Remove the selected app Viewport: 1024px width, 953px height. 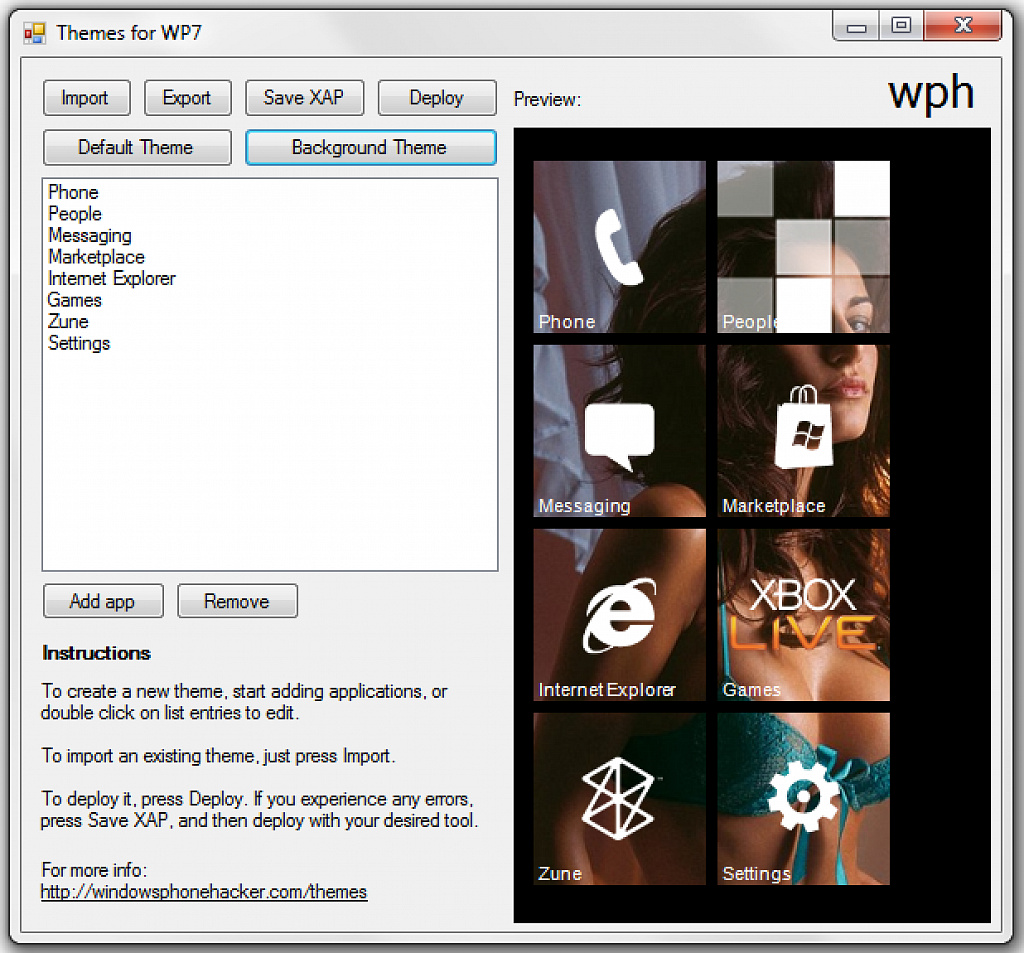[x=238, y=601]
